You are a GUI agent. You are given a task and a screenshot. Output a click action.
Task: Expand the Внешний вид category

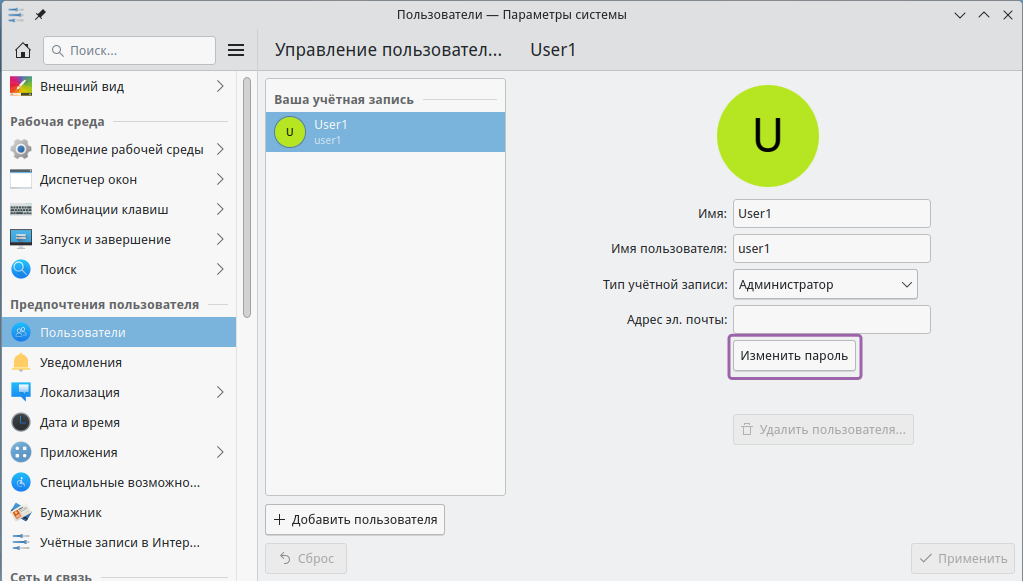[x=219, y=87]
